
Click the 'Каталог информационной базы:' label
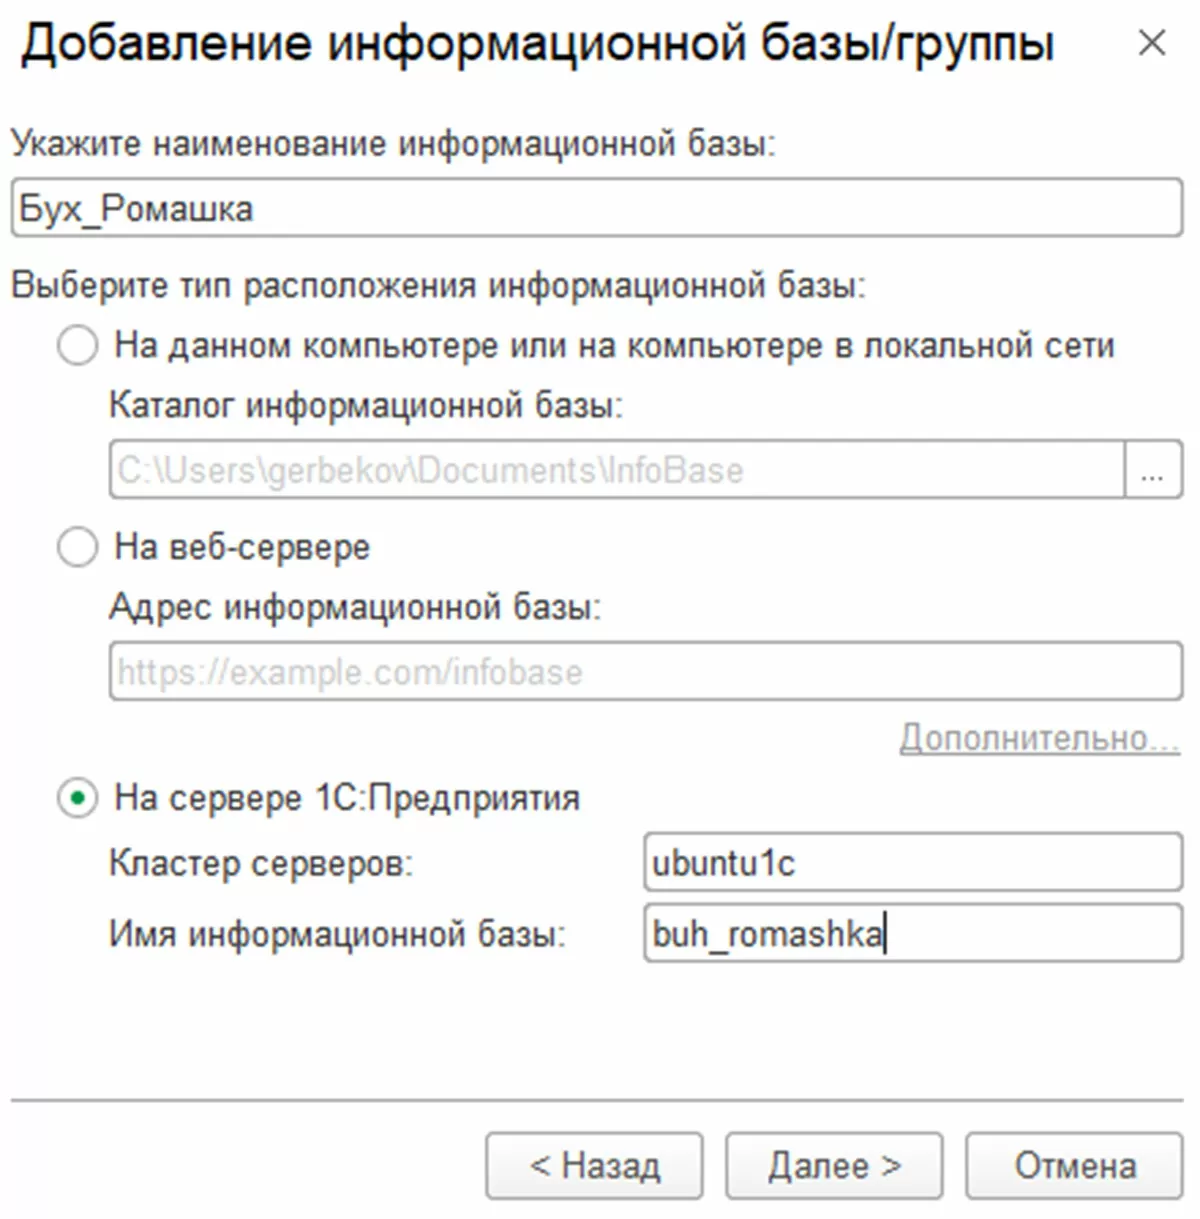coord(365,406)
